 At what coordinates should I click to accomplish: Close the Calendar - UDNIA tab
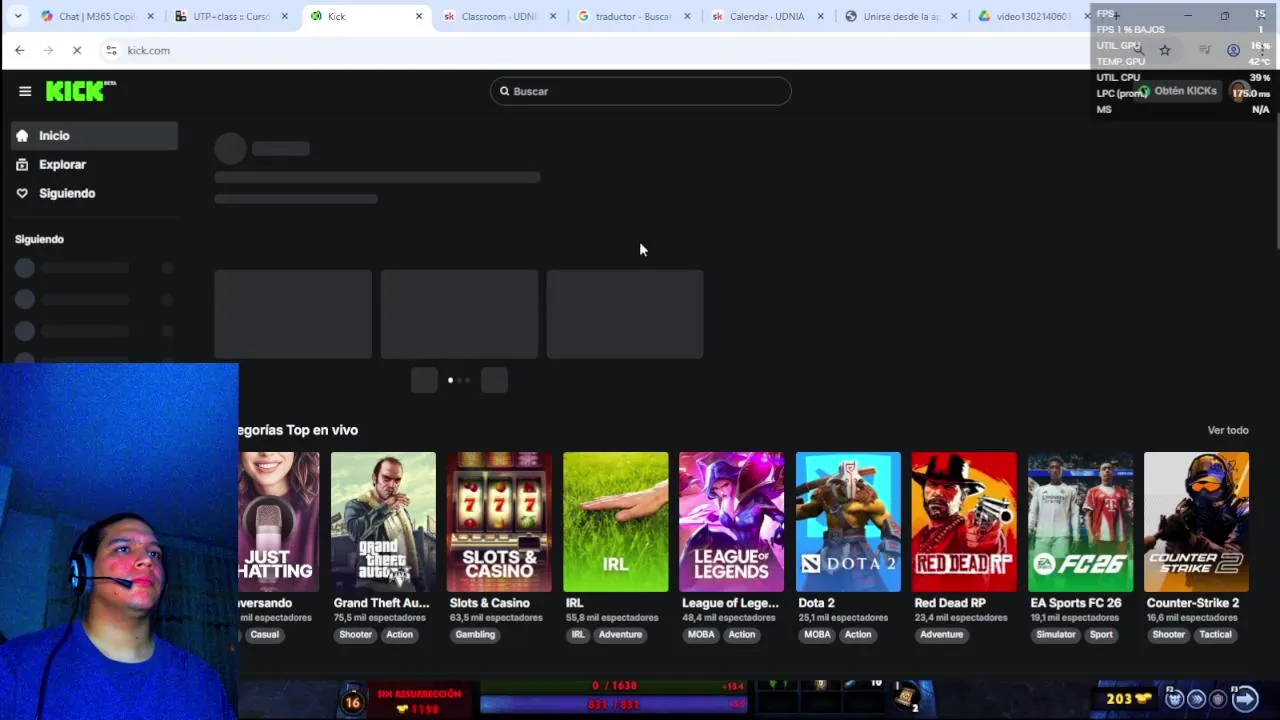(821, 16)
